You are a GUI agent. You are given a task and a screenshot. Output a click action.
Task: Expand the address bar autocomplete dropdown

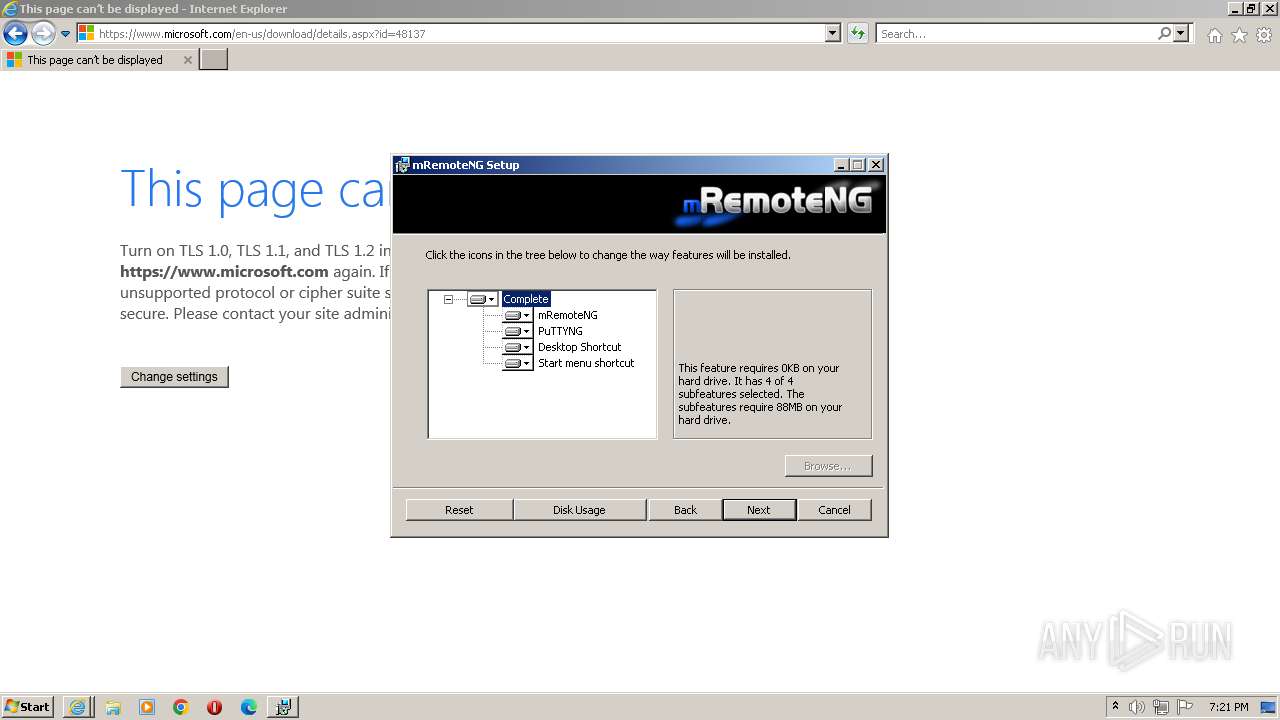(833, 33)
